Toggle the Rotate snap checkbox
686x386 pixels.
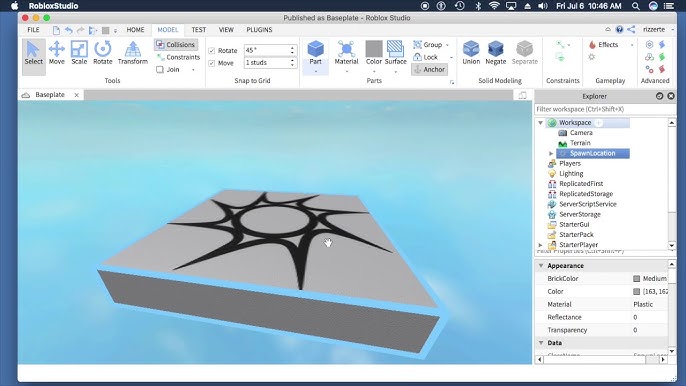pos(212,51)
